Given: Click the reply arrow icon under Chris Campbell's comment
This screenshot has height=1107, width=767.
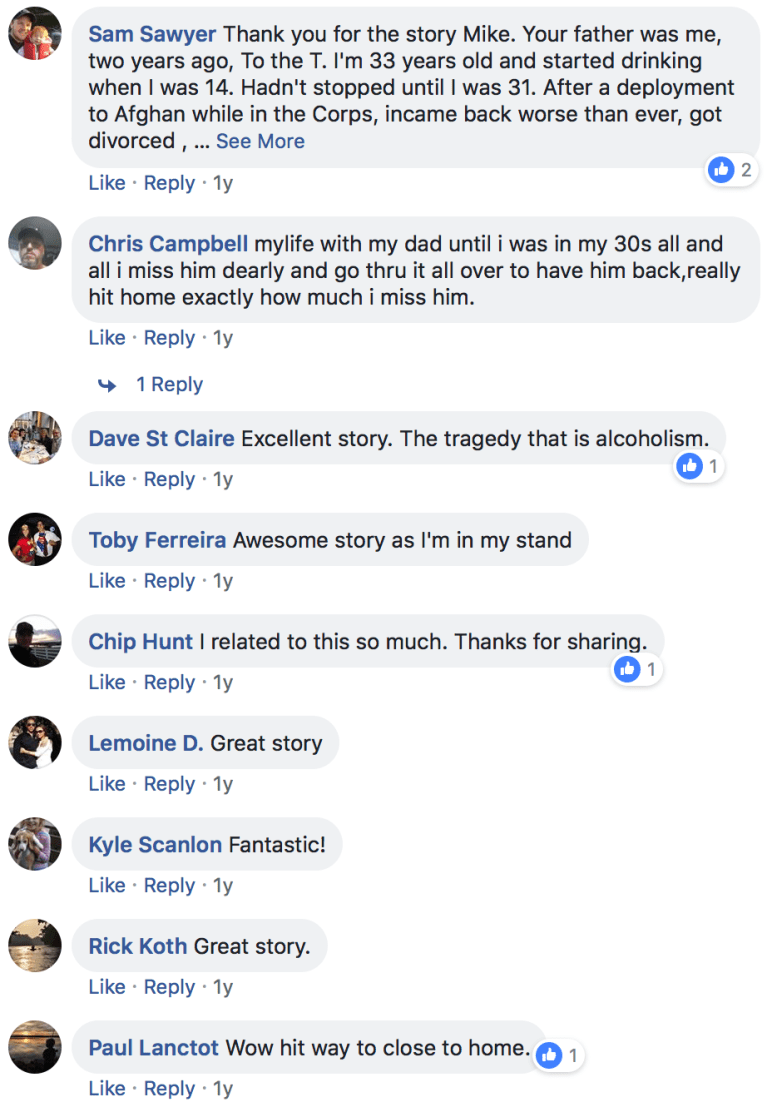Looking at the screenshot, I should (x=108, y=384).
